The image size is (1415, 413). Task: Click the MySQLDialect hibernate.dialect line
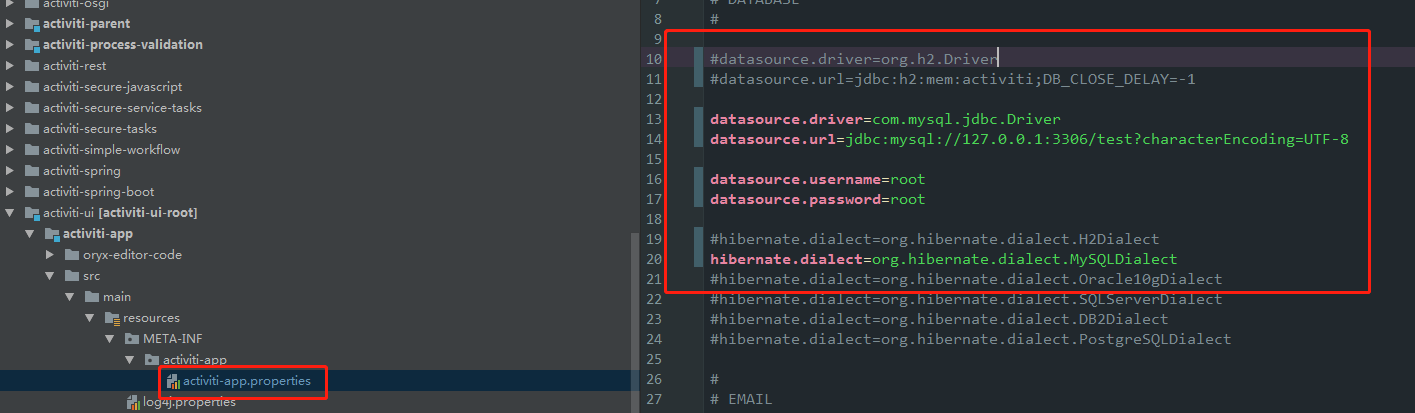pyautogui.click(x=943, y=259)
